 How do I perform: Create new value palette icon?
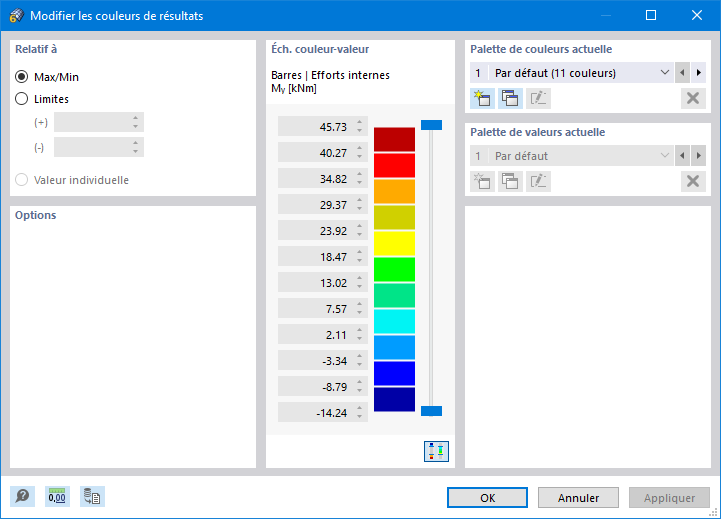coord(482,181)
